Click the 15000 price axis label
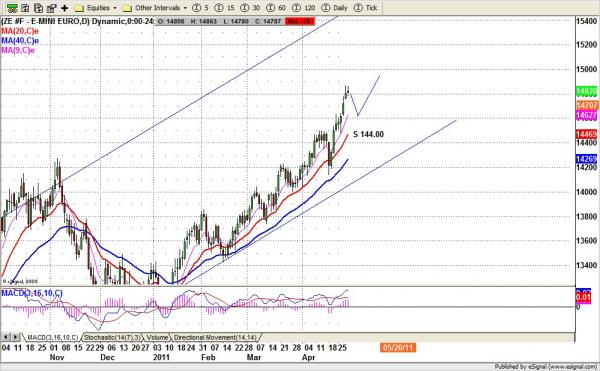Image resolution: width=600 pixels, height=371 pixels. (x=587, y=69)
